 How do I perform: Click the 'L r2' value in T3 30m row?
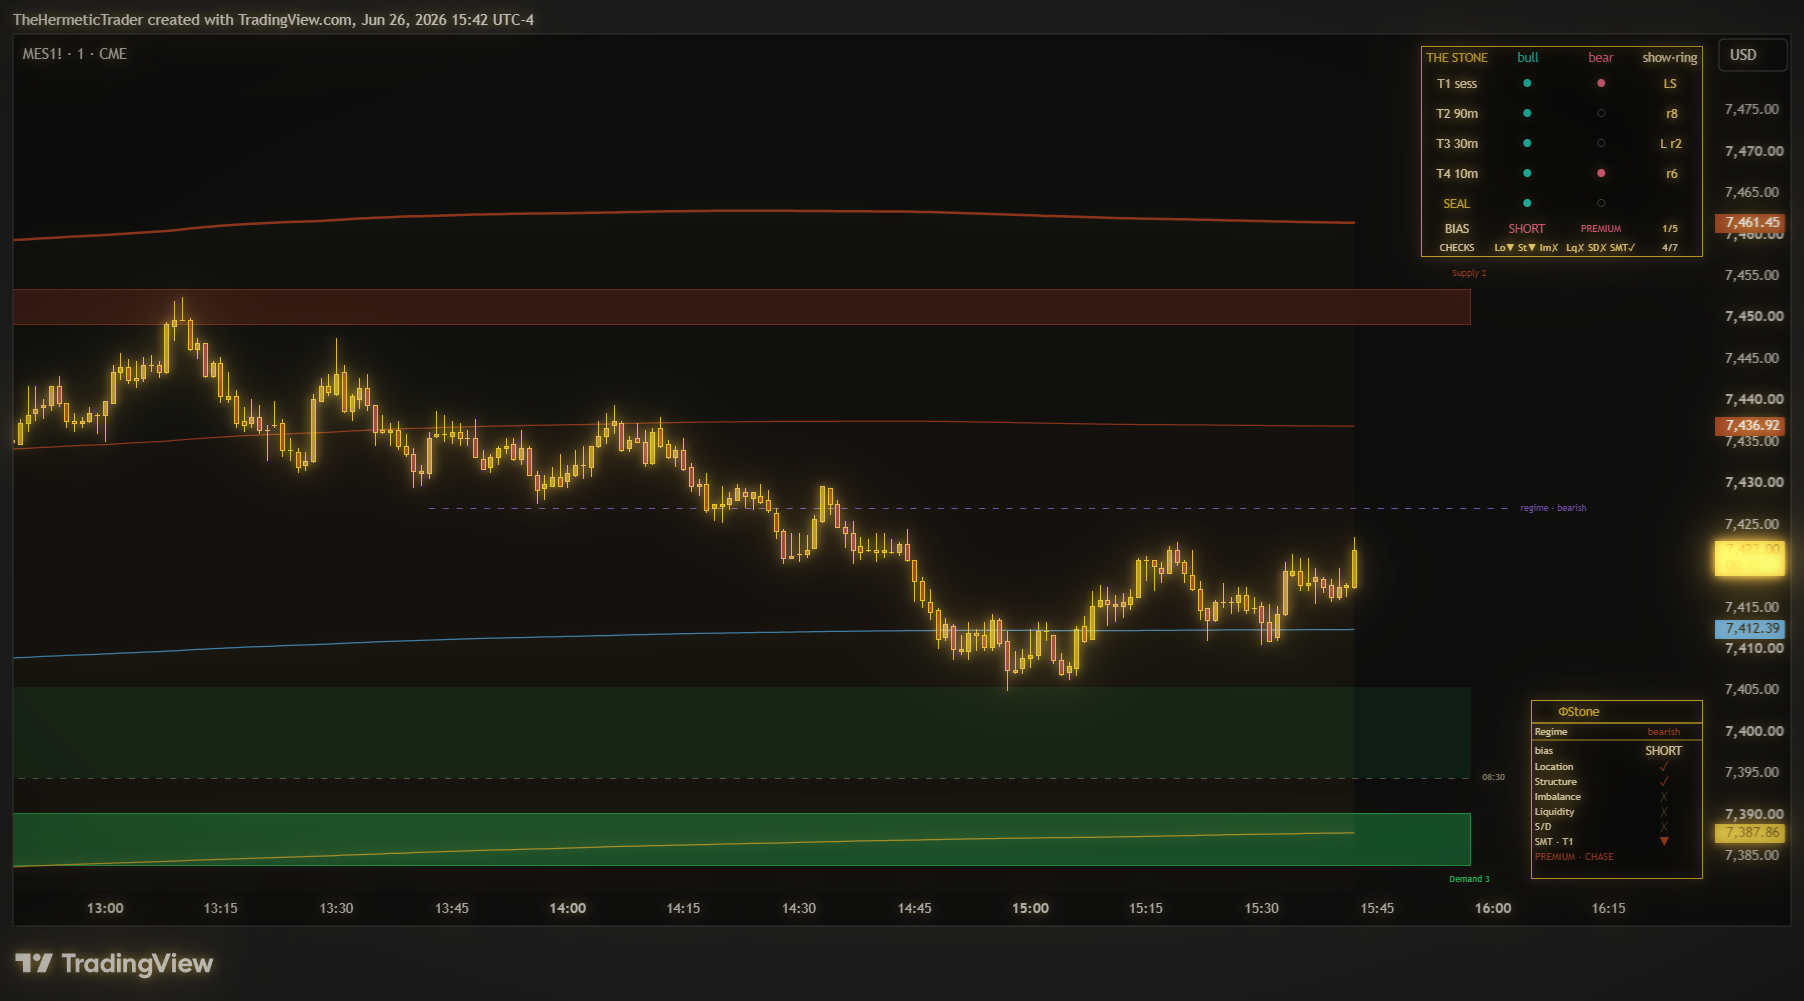click(1671, 144)
